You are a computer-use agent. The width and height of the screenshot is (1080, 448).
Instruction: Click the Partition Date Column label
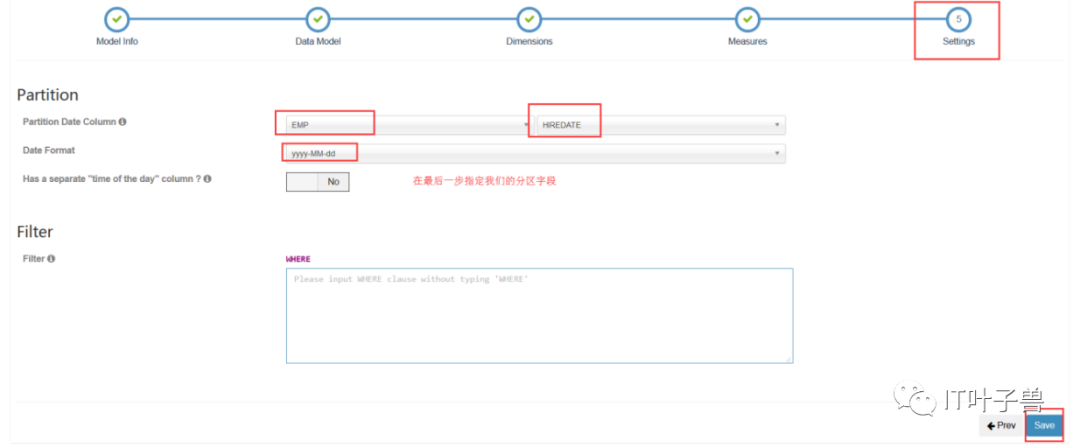(x=70, y=121)
